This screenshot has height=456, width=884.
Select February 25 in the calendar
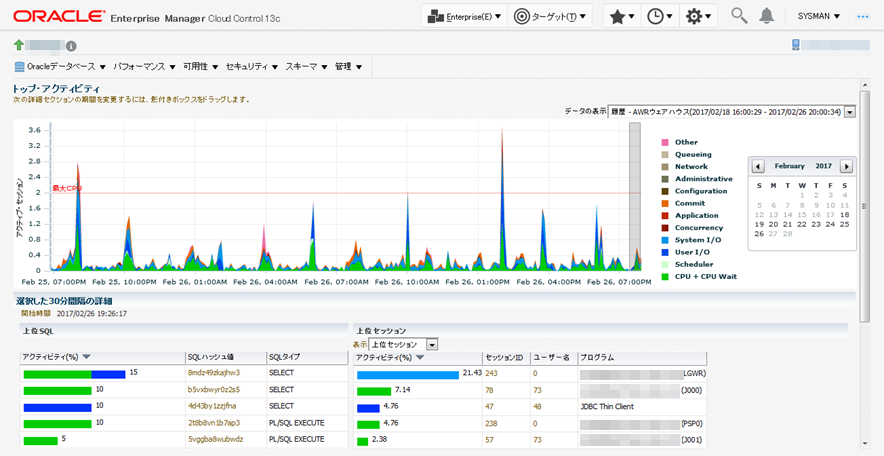(845, 224)
